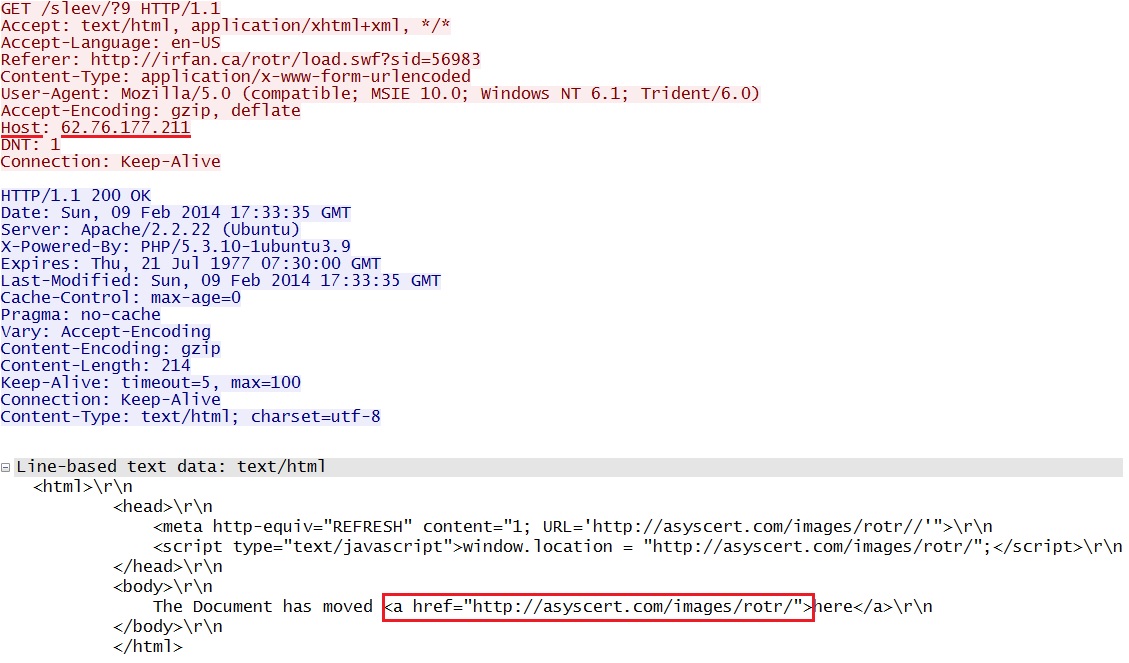Select the DNT: 1 request header
The height and width of the screenshot is (663, 1129).
point(30,144)
